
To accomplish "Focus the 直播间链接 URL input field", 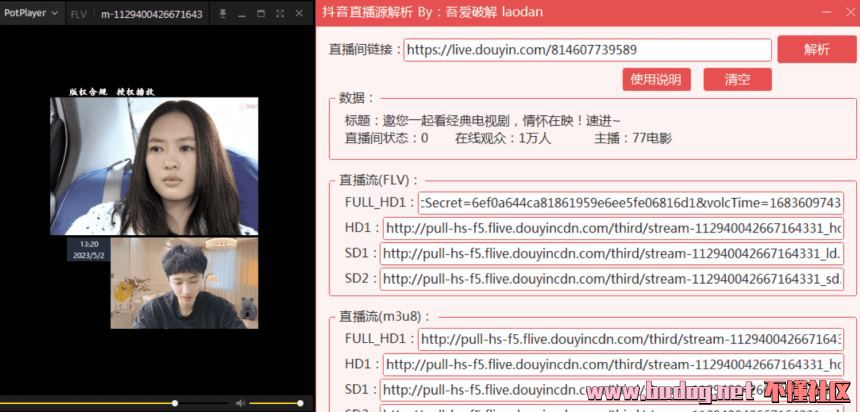I will tap(587, 50).
